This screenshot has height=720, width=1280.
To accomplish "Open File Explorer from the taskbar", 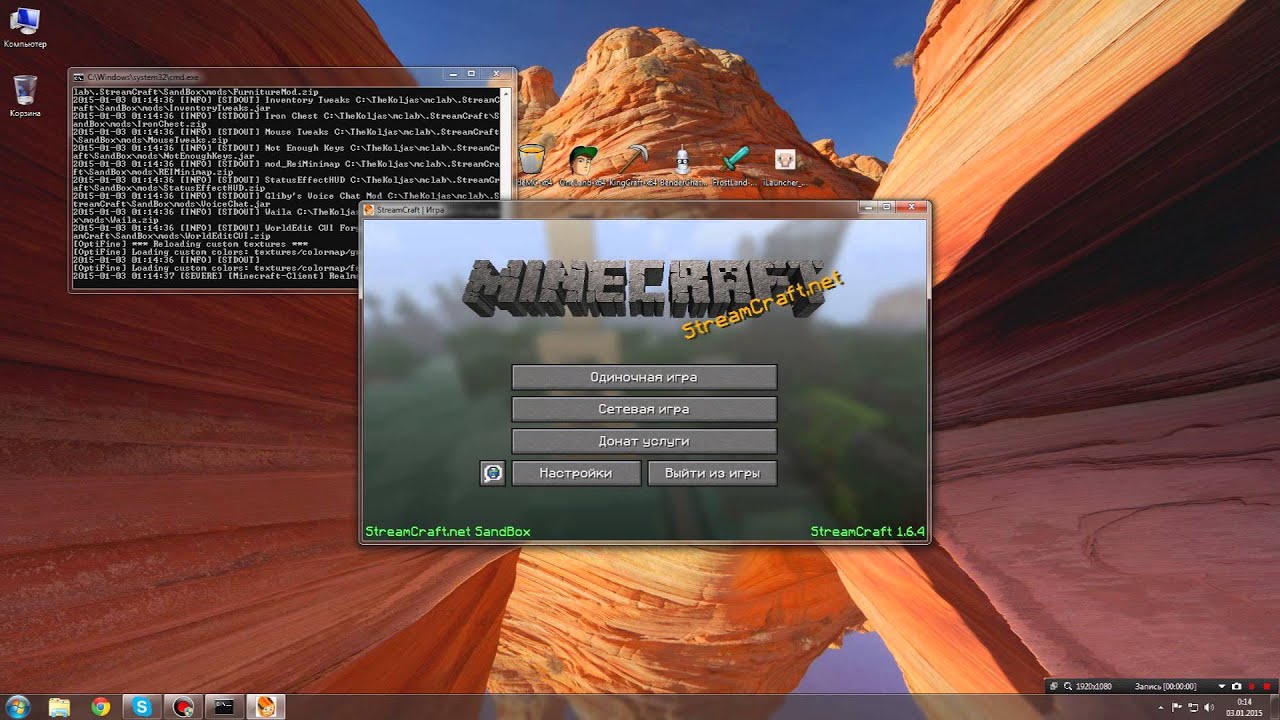I will click(x=60, y=706).
